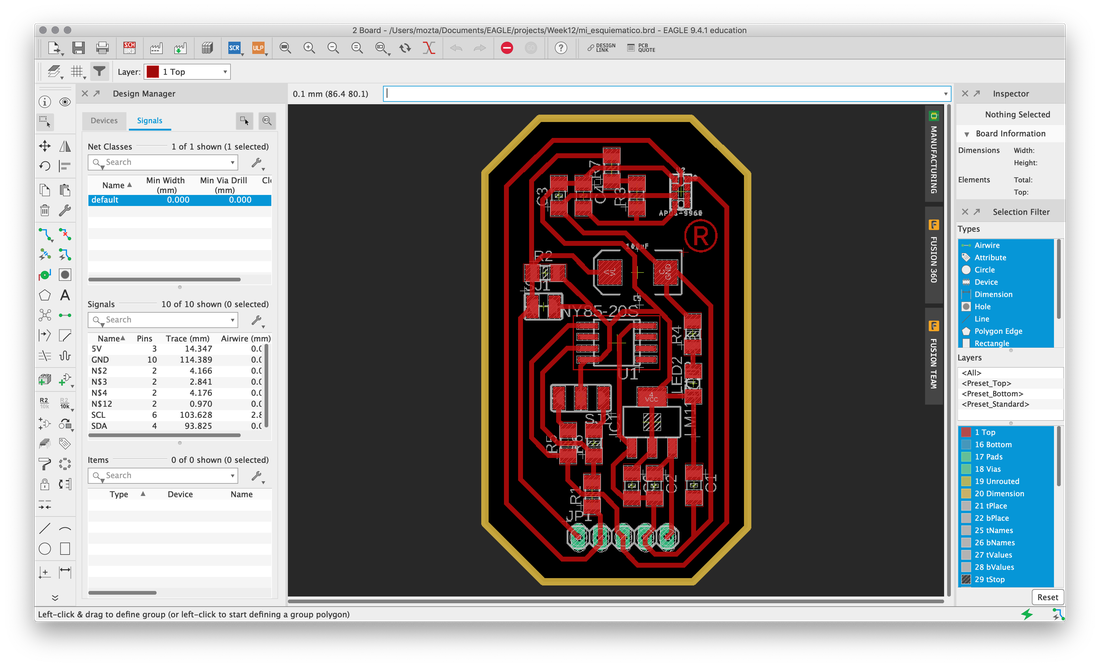The image size is (1100, 667).
Task: Select the Preset_Top layer preset
Action: click(x=986, y=383)
